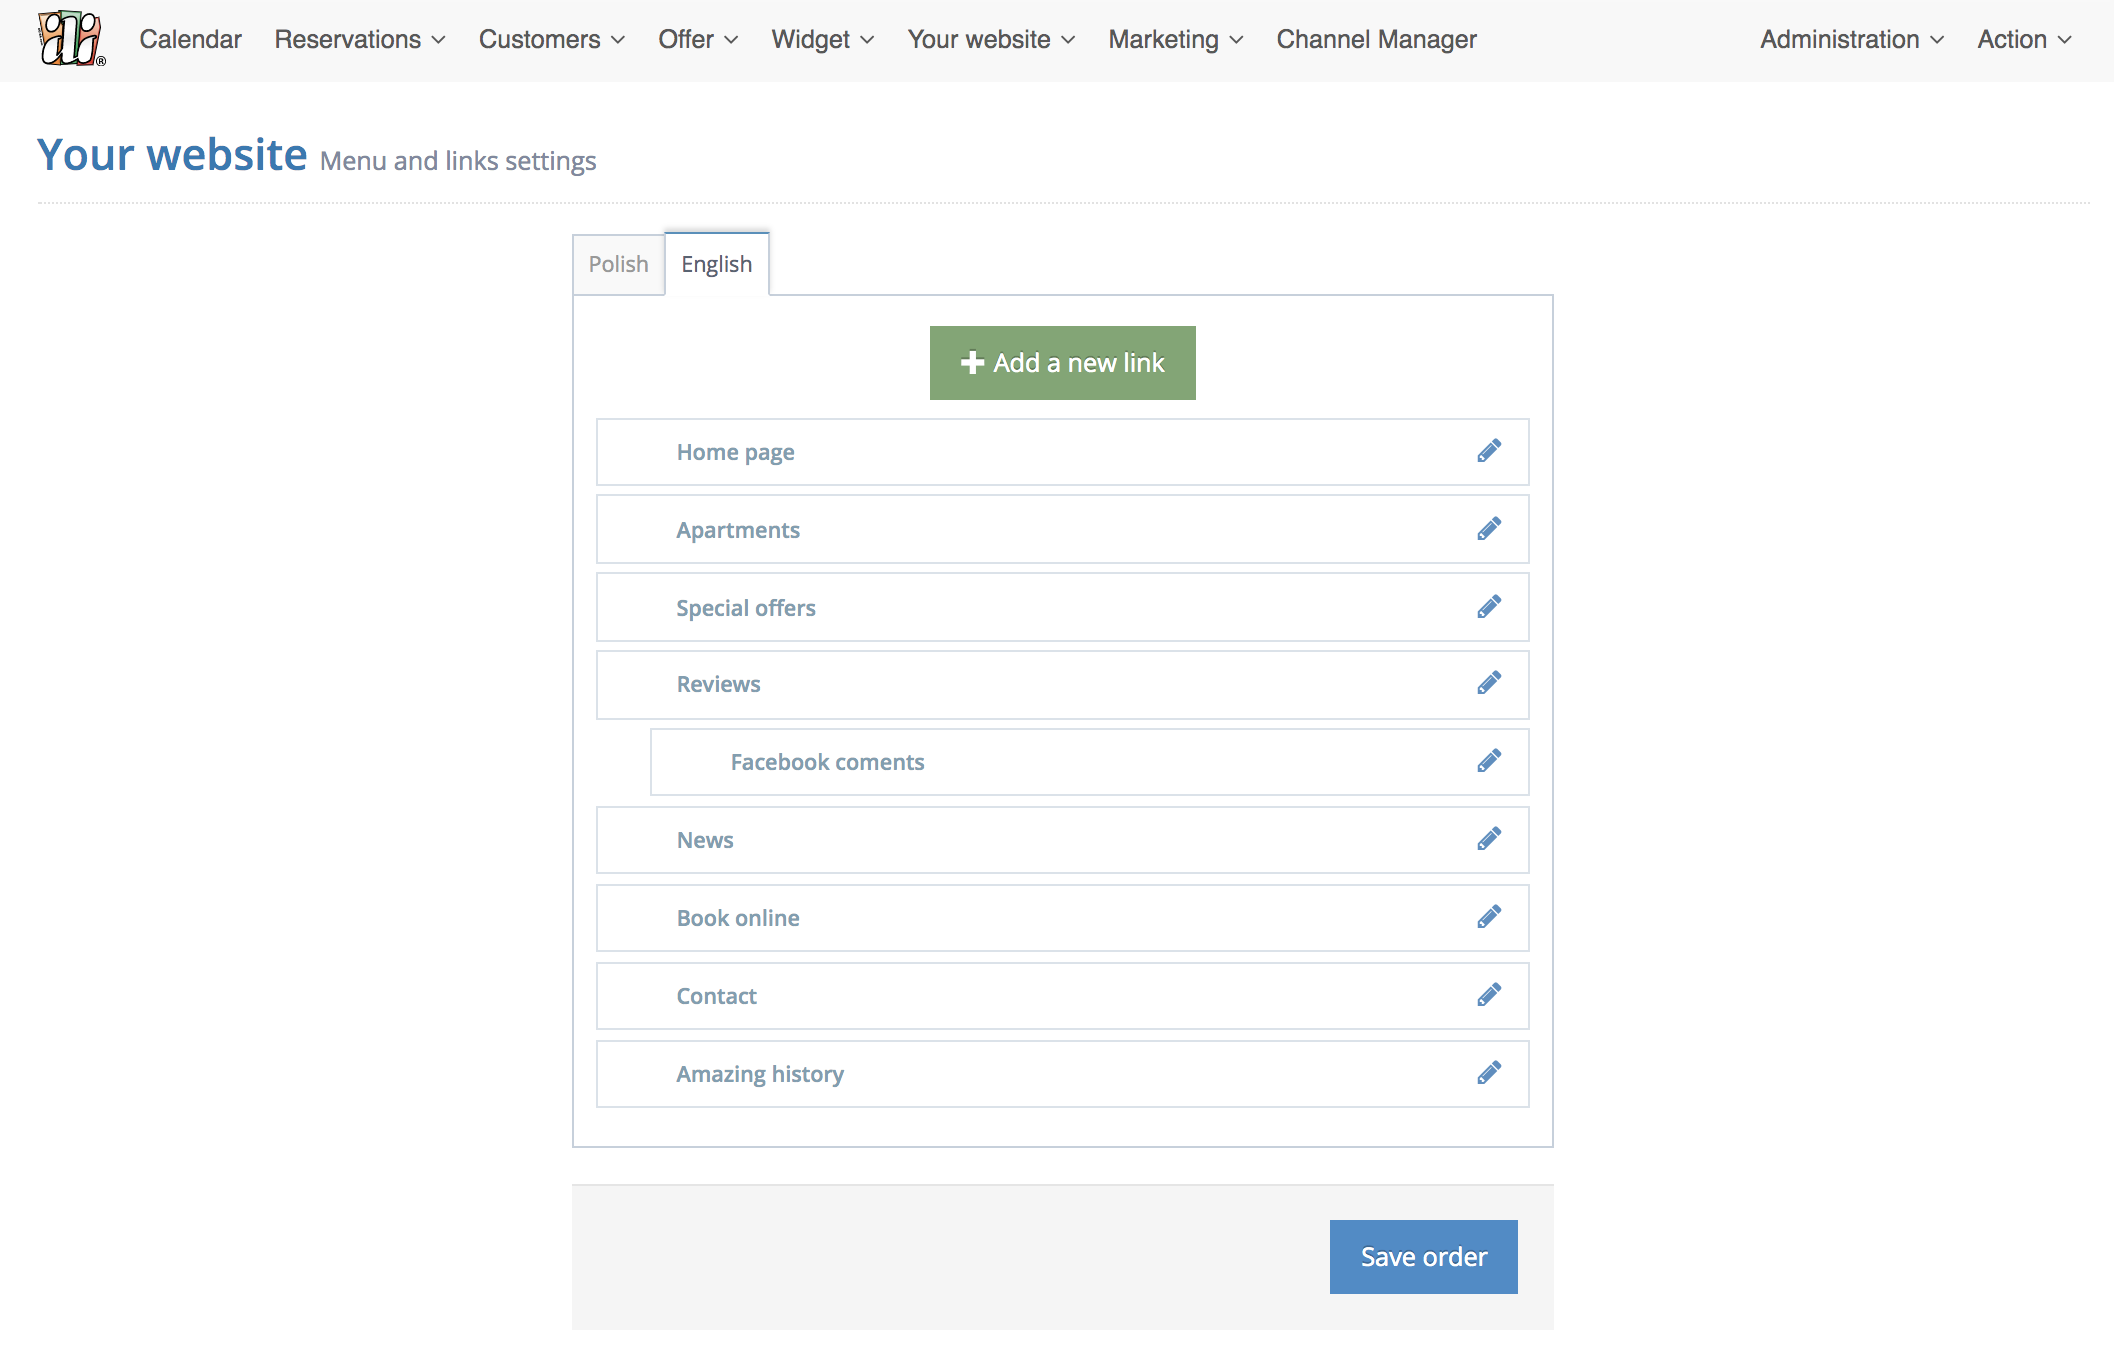Click the pencil icon for Home page
The height and width of the screenshot is (1350, 2114).
point(1488,451)
